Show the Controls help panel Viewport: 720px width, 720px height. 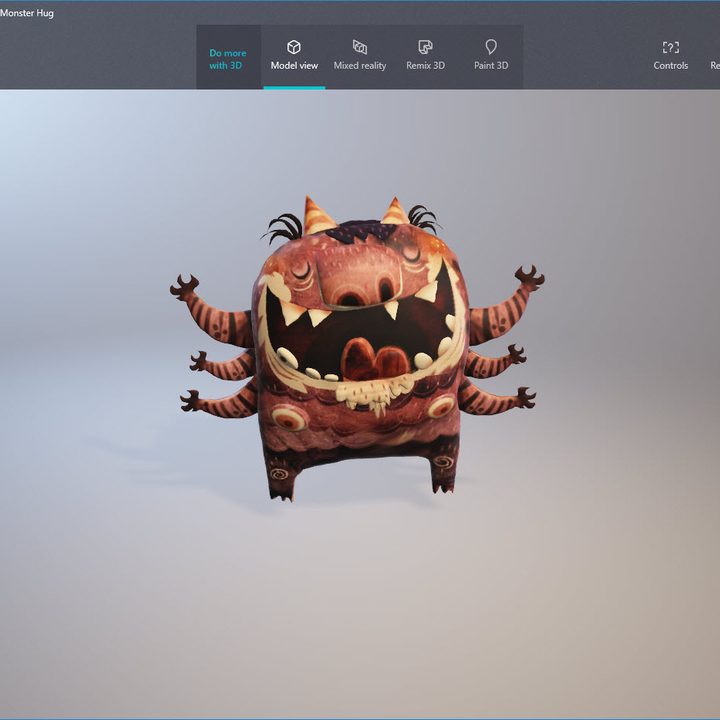(x=670, y=57)
